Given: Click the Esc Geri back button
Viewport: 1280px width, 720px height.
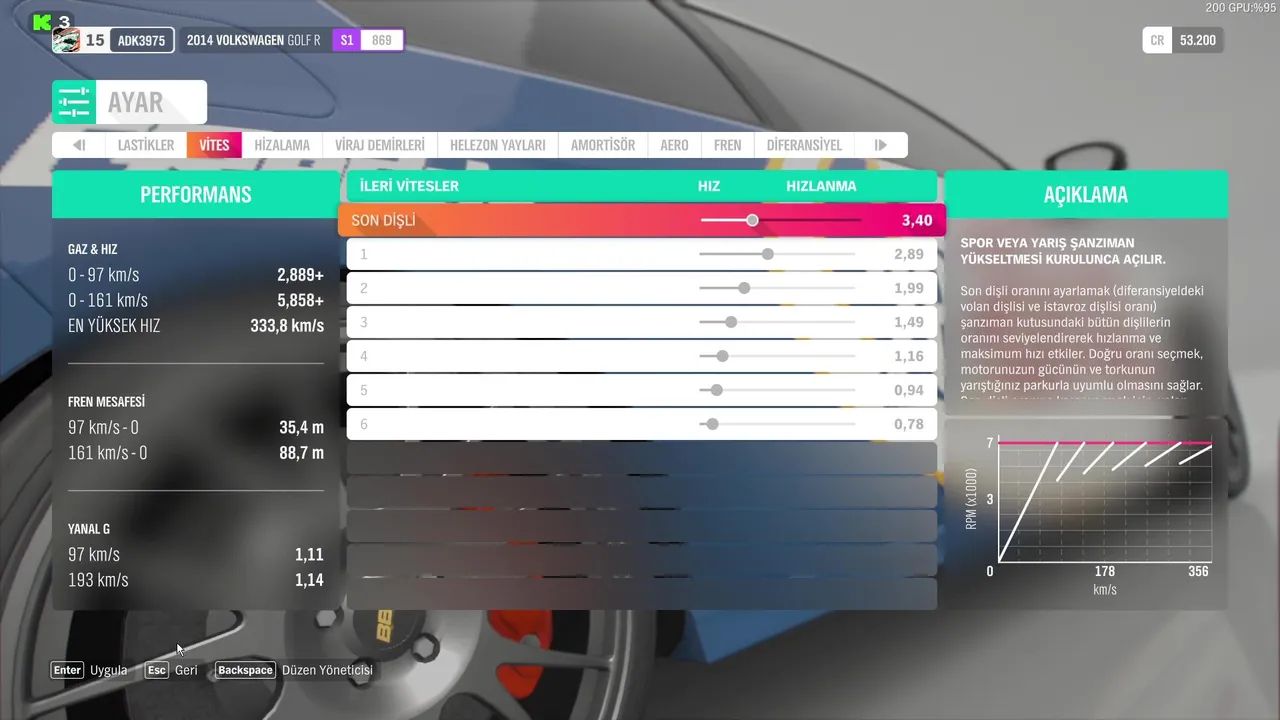Looking at the screenshot, I should click(x=171, y=670).
